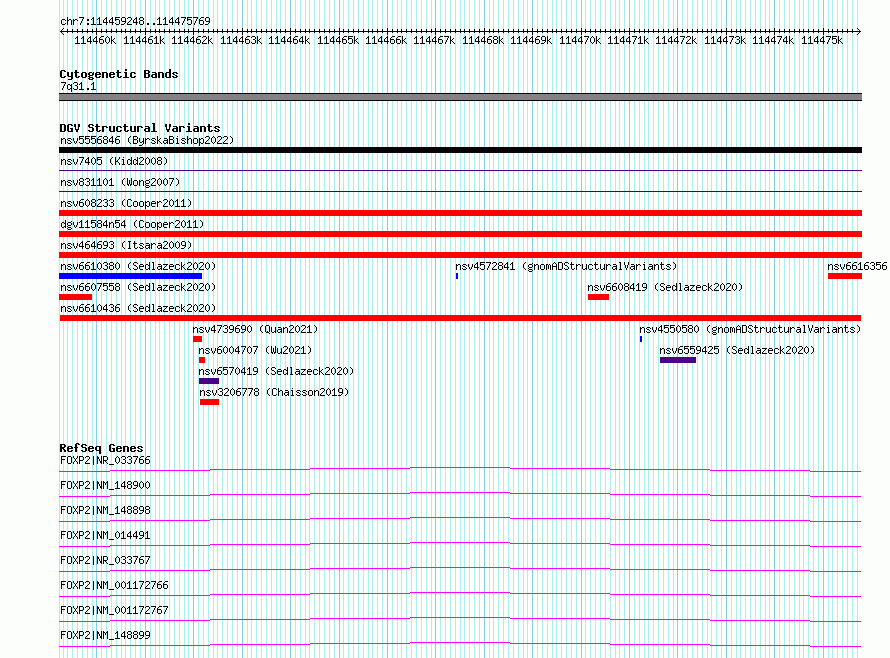890x658 pixels.
Task: Click the FOXP2|NM_001172767 transcript label
Action: 114,610
